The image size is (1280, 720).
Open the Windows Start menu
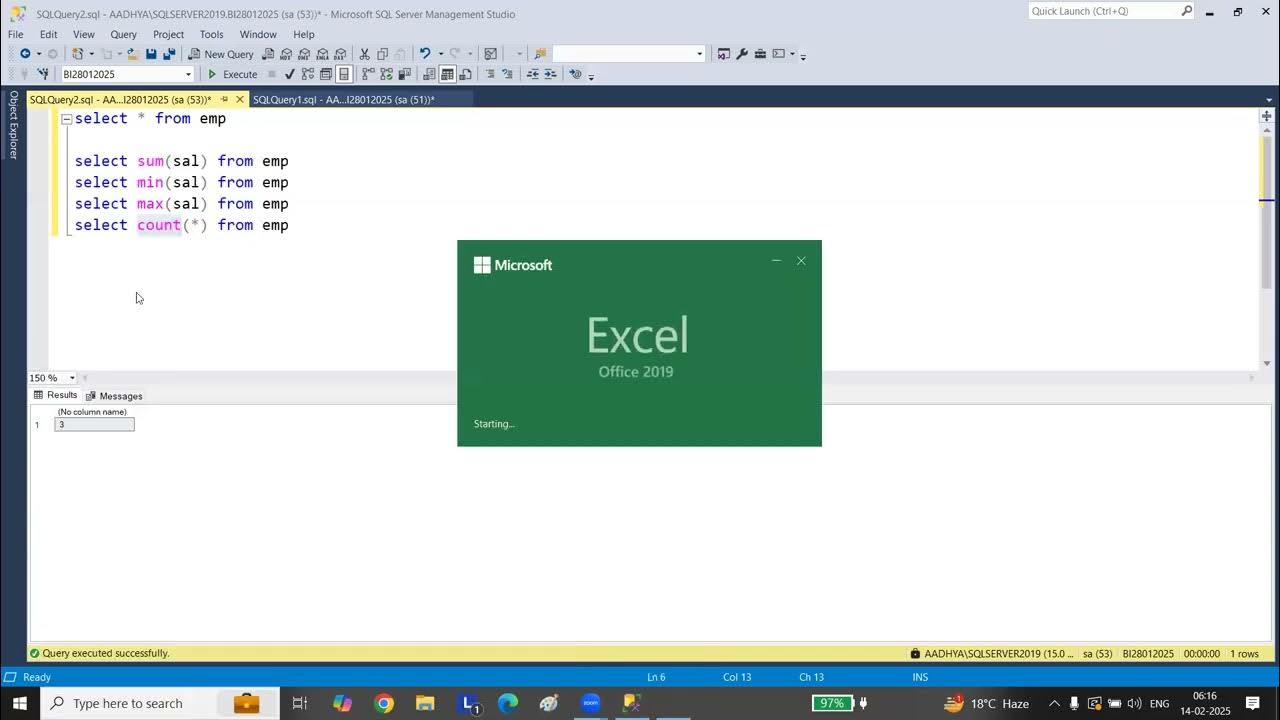[20, 703]
